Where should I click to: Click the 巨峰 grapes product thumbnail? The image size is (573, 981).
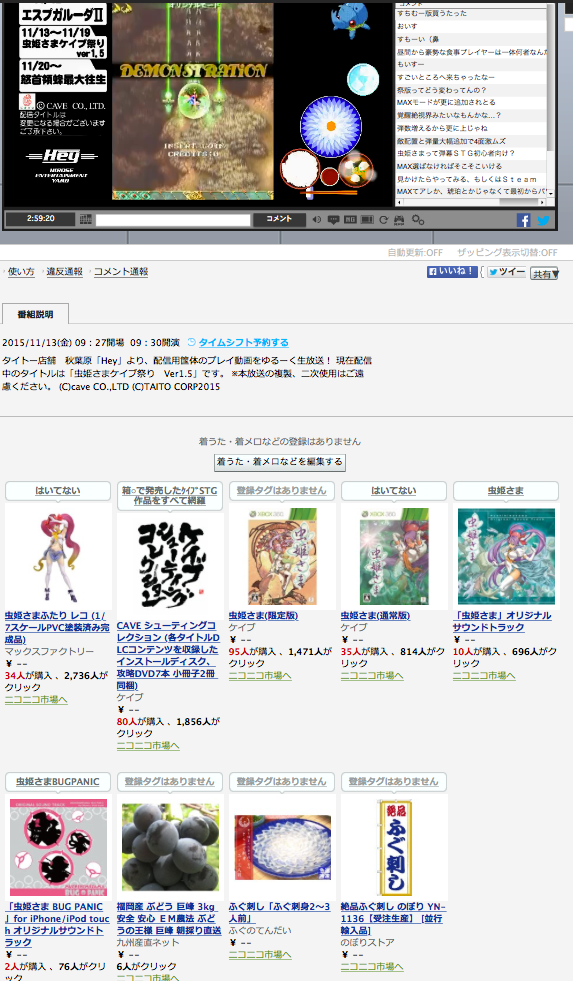170,847
